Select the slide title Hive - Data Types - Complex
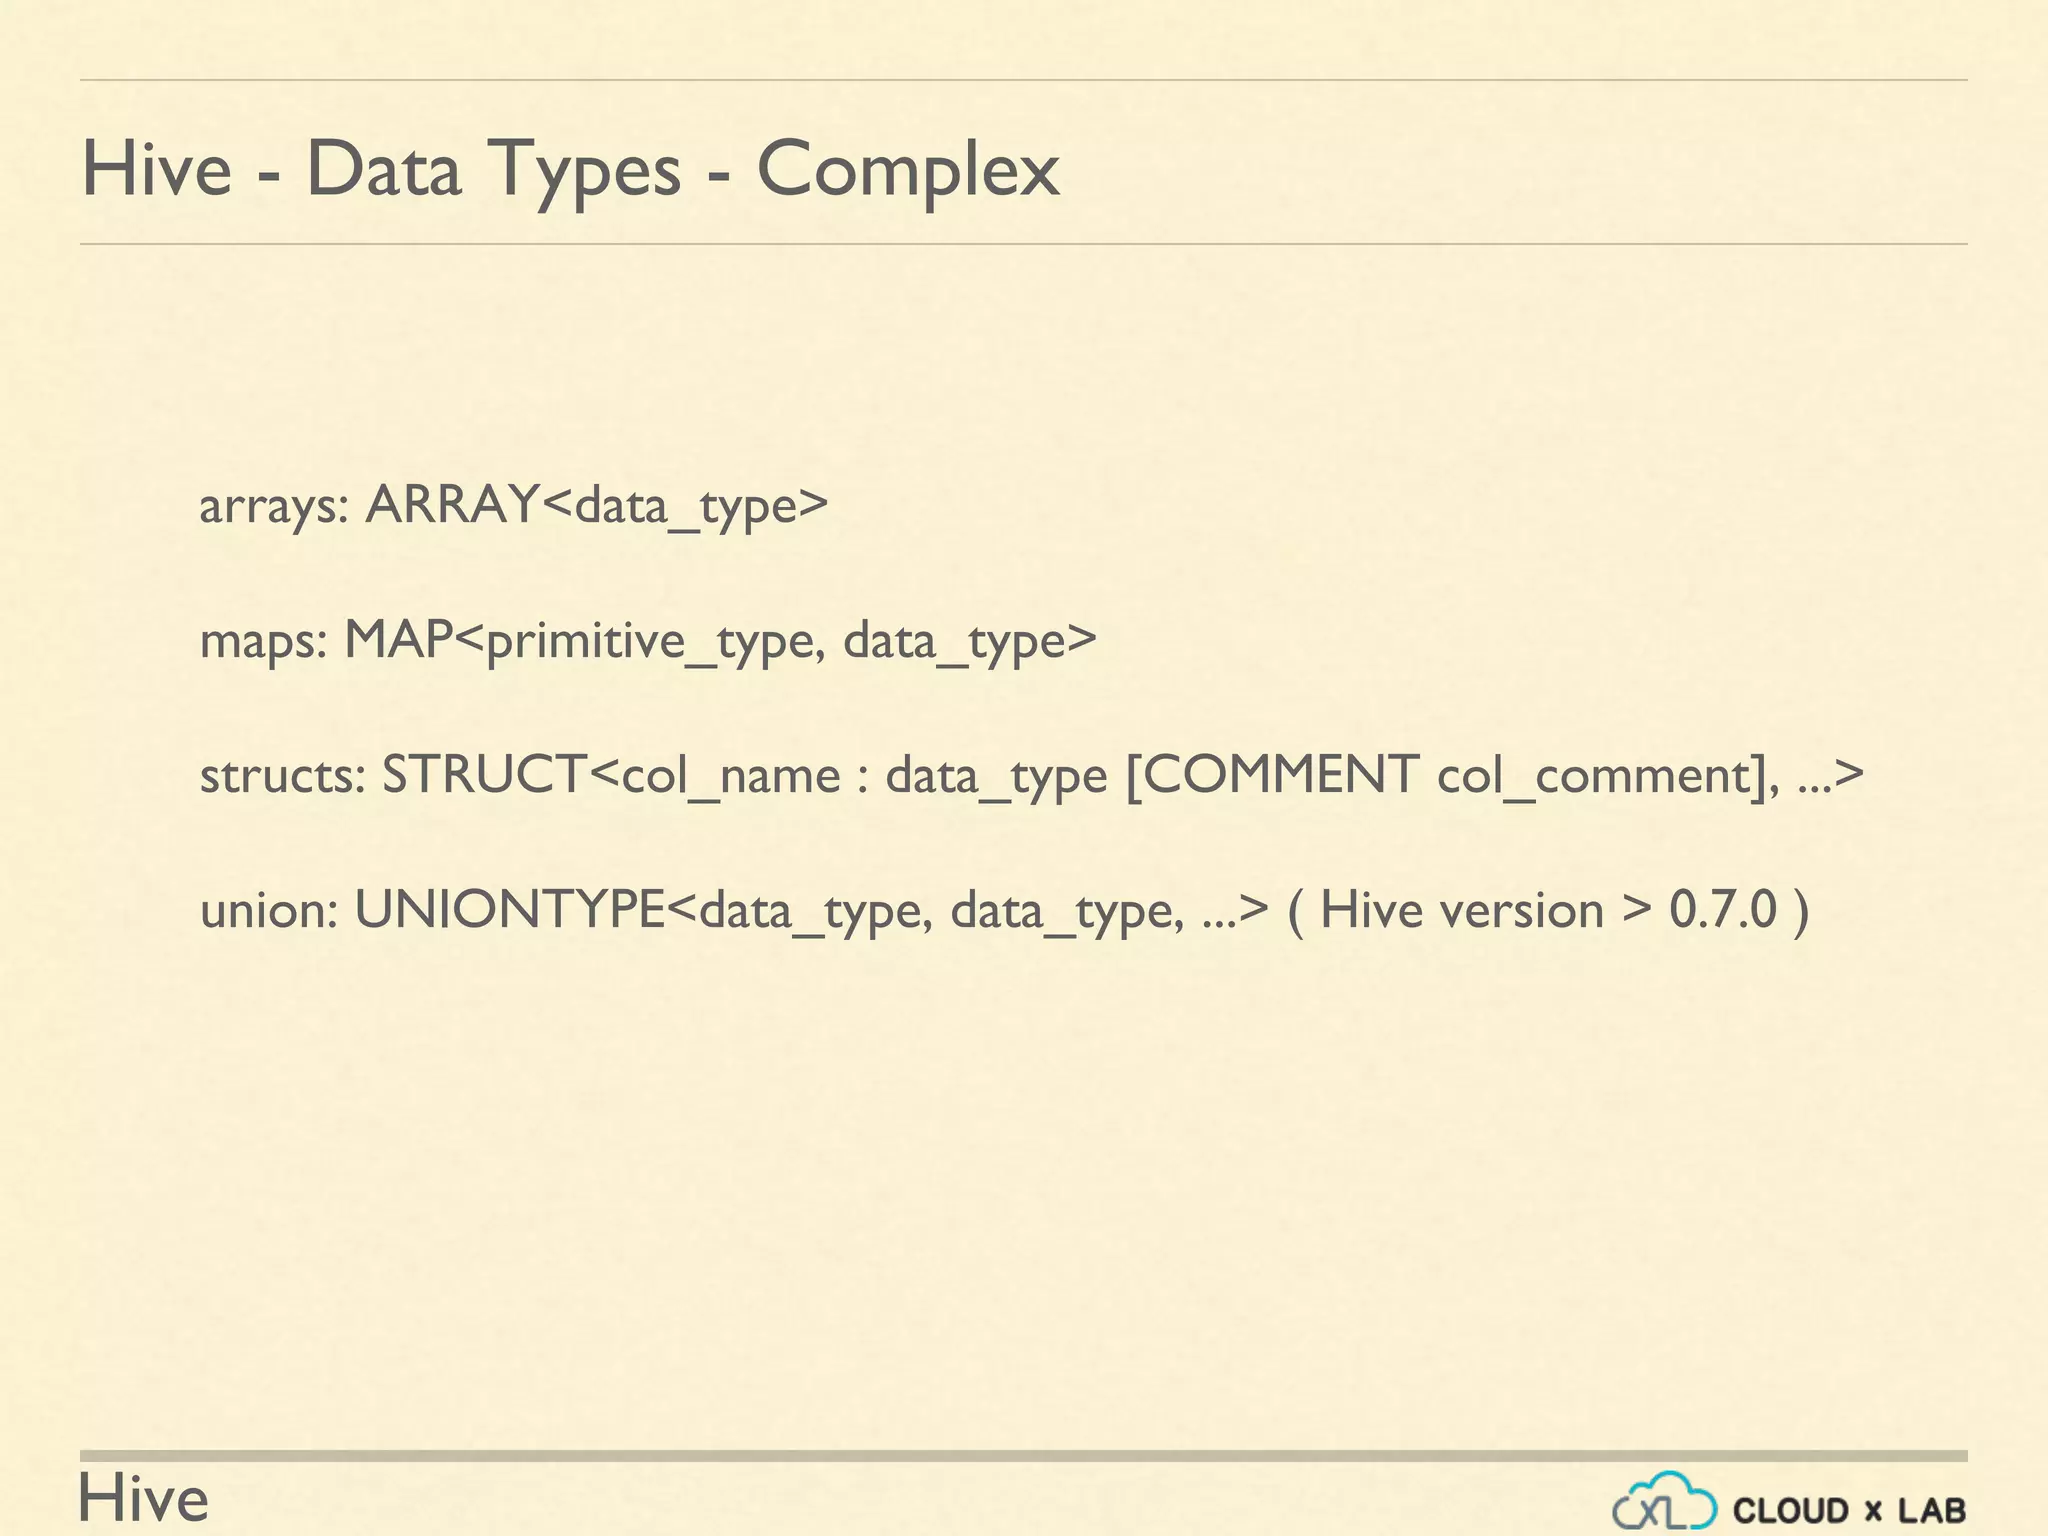Screen dimensions: 2048x1536 tap(570, 169)
